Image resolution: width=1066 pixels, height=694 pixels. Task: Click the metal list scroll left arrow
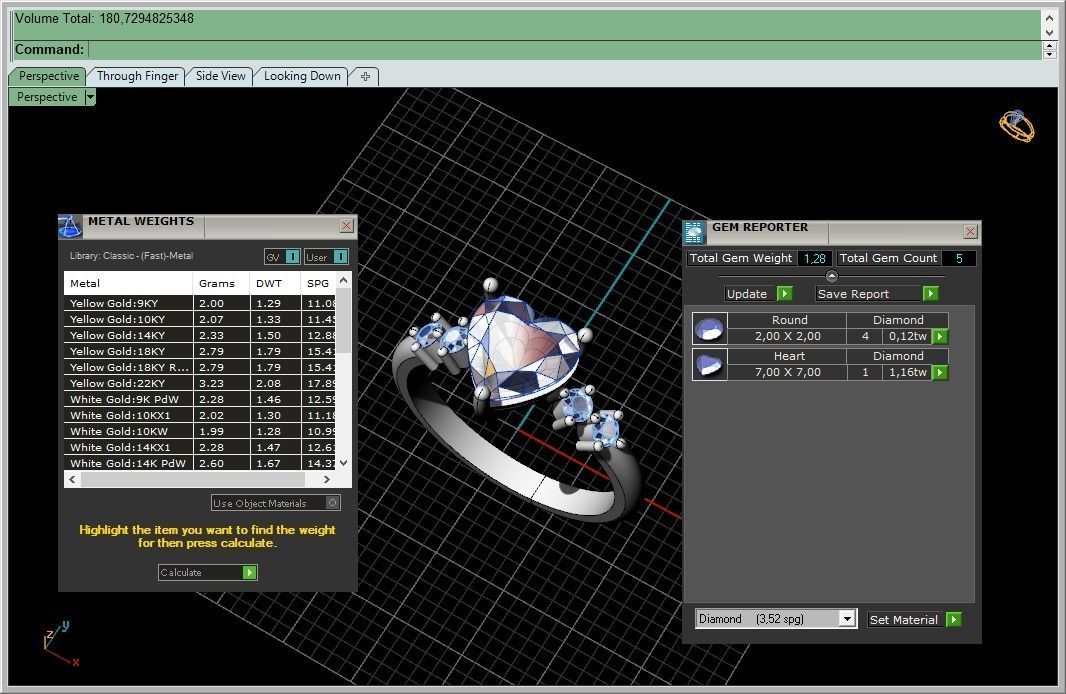(73, 479)
